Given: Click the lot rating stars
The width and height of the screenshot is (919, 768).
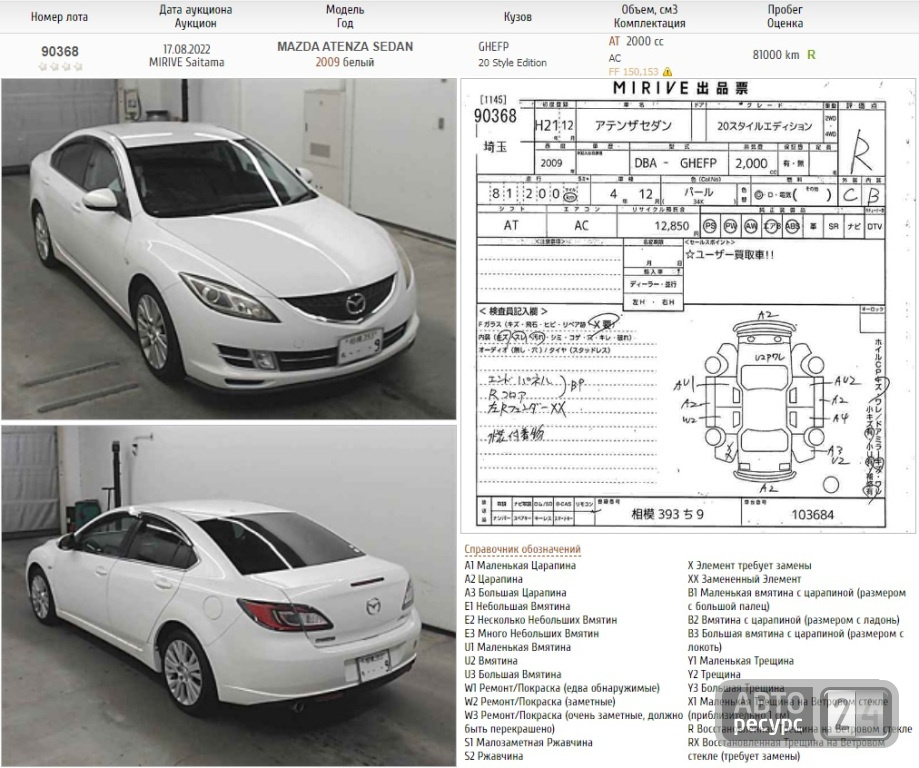Looking at the screenshot, I should [x=60, y=67].
